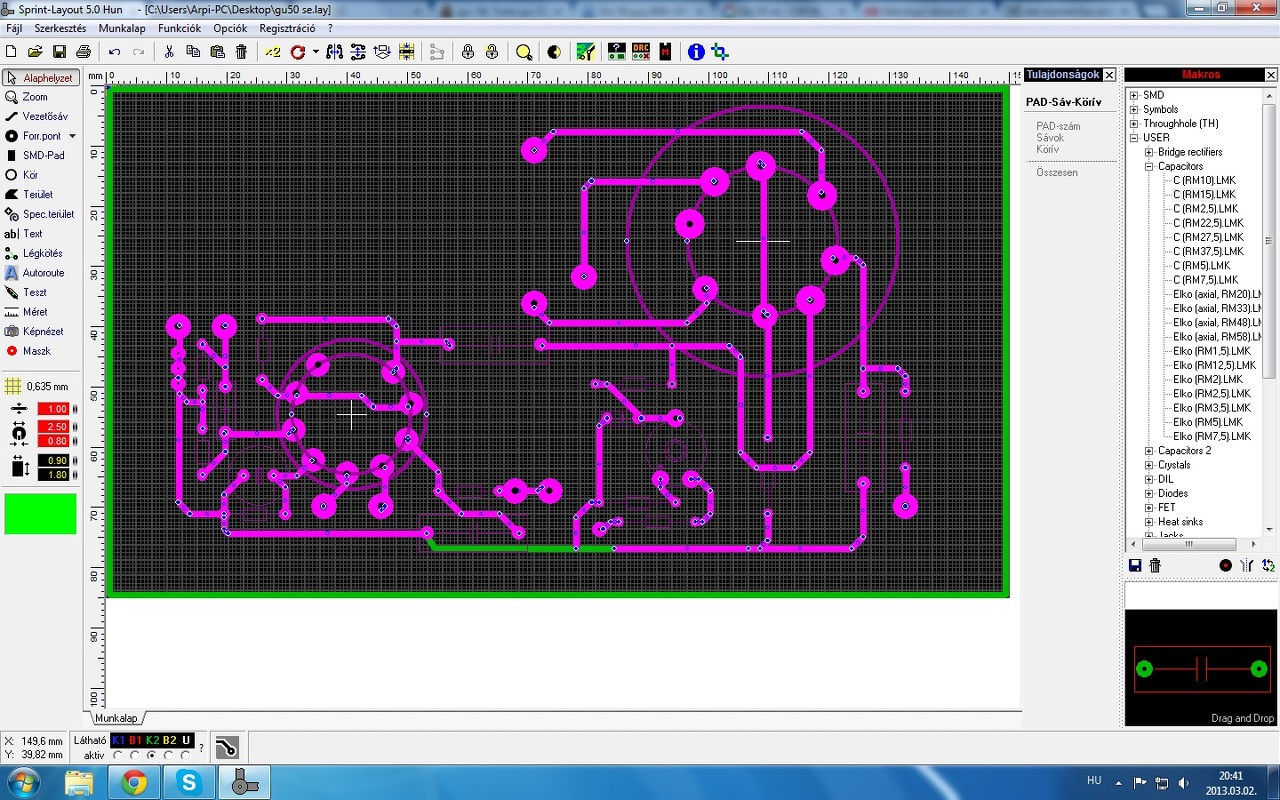Expand the Bridge rectifiers folder
The height and width of the screenshot is (800, 1280).
coord(1149,153)
